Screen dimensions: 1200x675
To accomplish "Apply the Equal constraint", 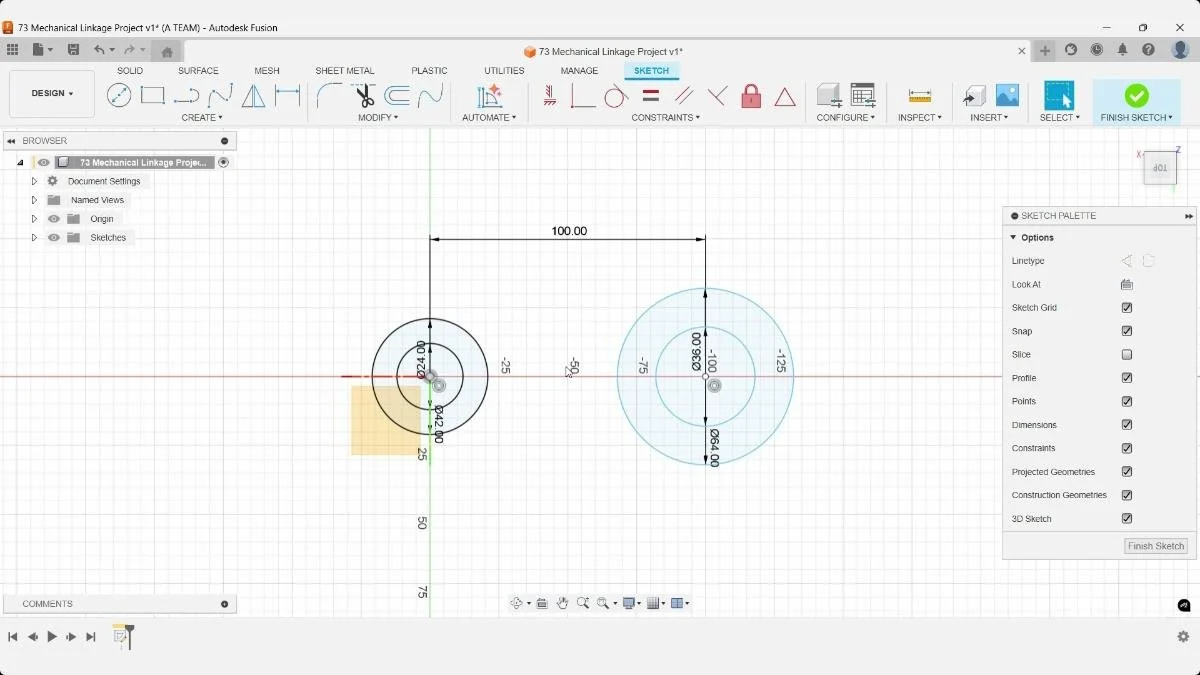I will (650, 95).
